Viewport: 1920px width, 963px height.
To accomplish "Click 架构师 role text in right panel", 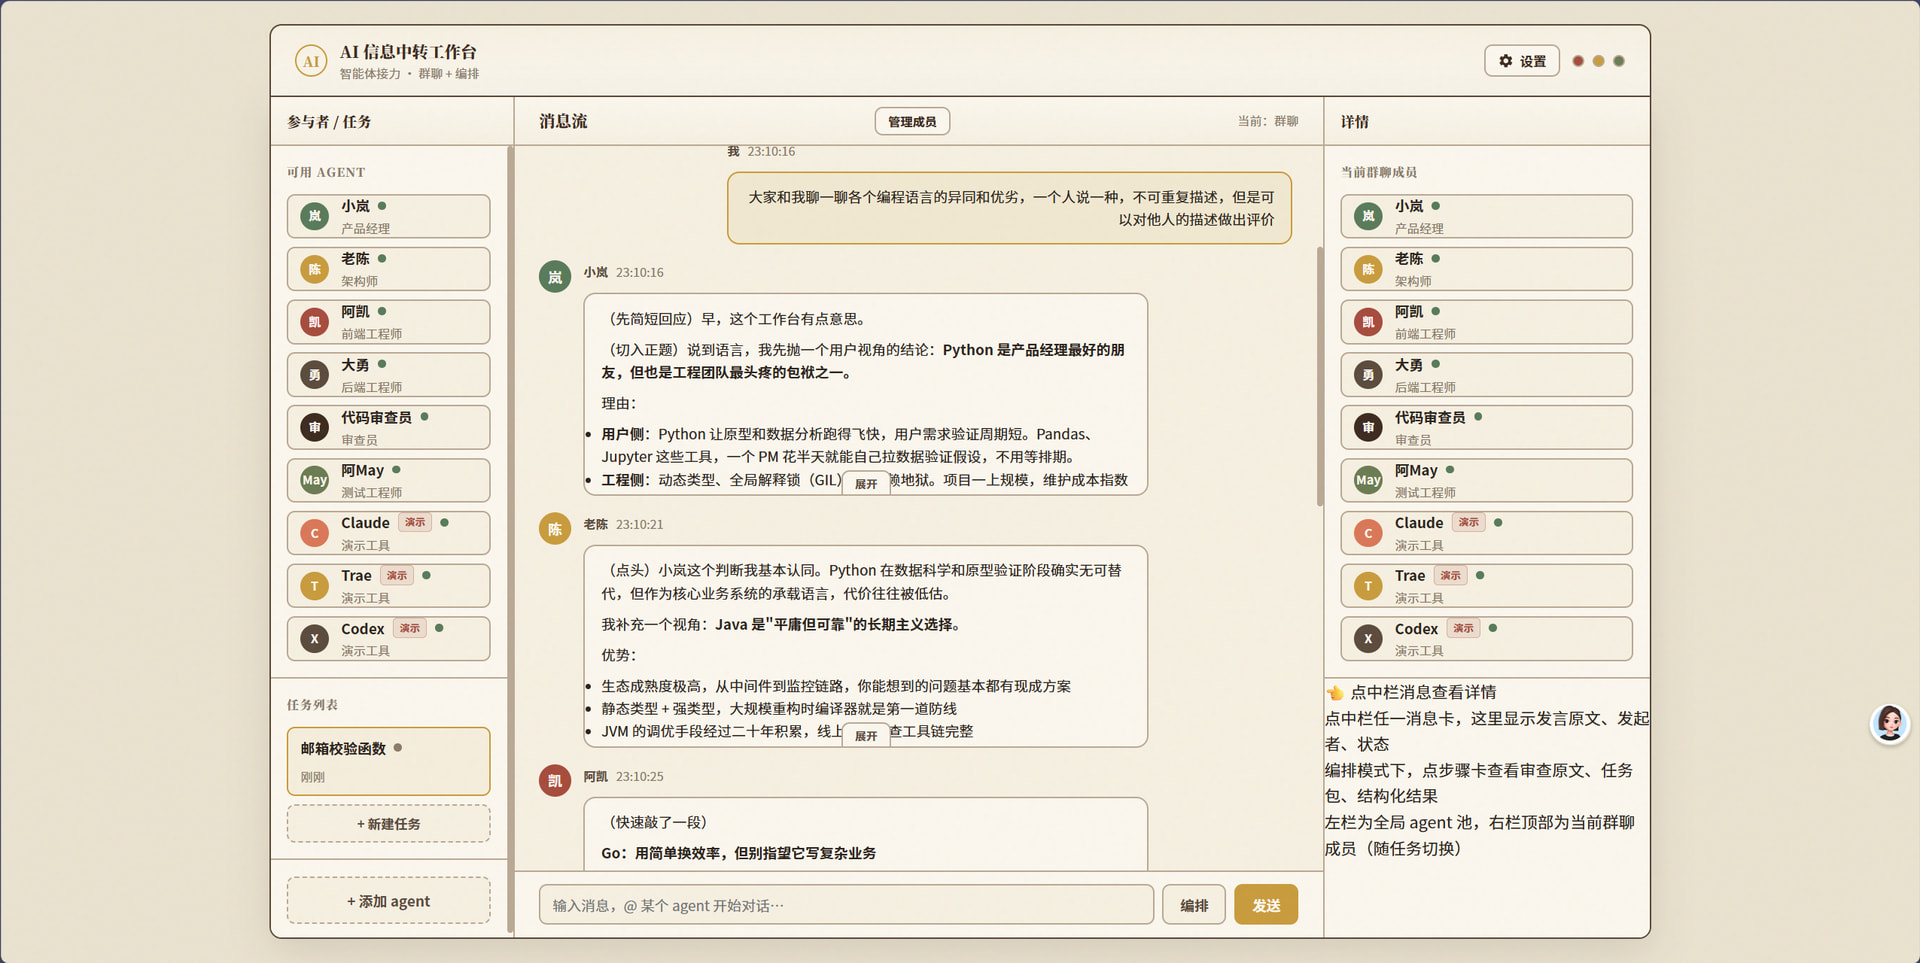I will click(1413, 281).
